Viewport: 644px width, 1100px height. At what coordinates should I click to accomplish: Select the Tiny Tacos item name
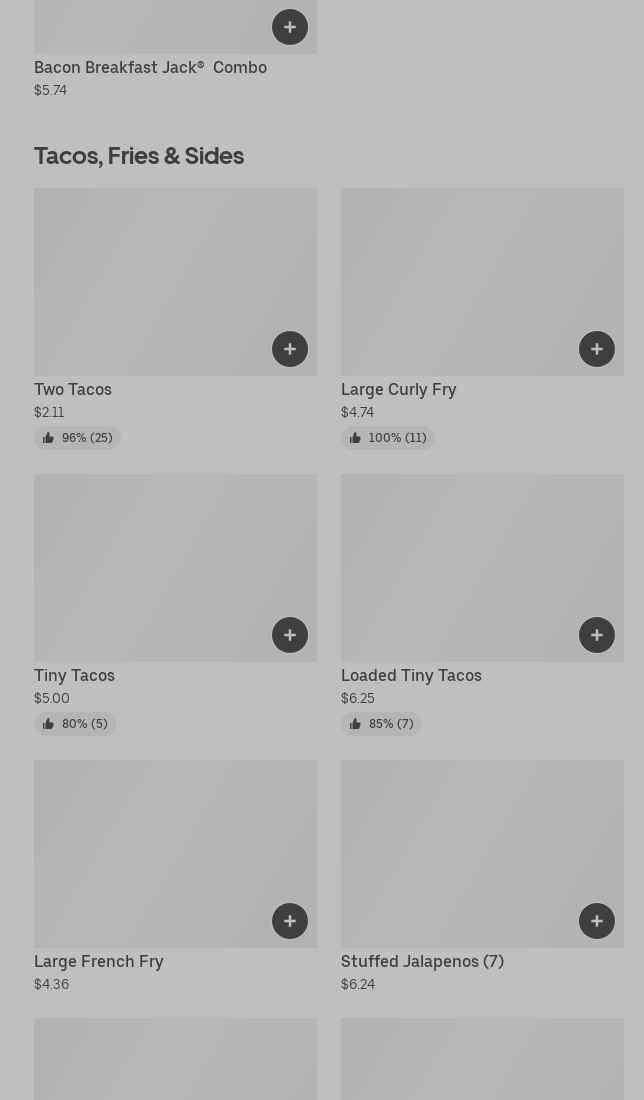click(x=74, y=676)
